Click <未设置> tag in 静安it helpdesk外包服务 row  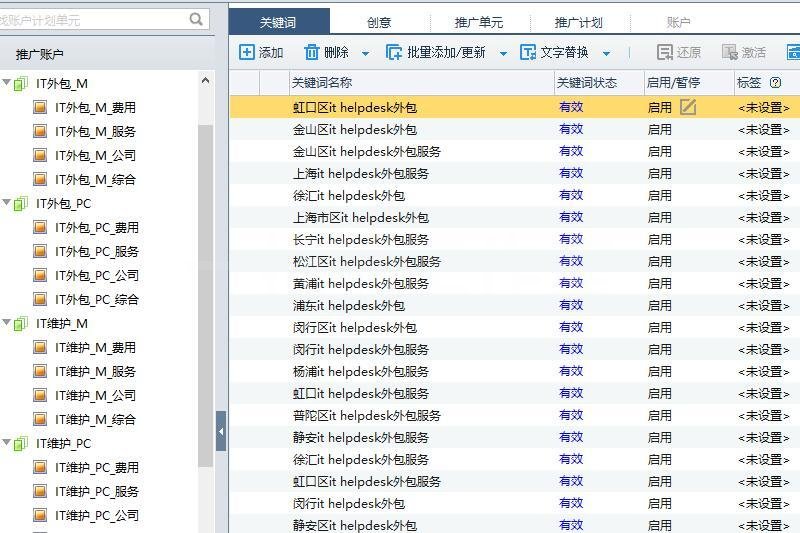764,438
